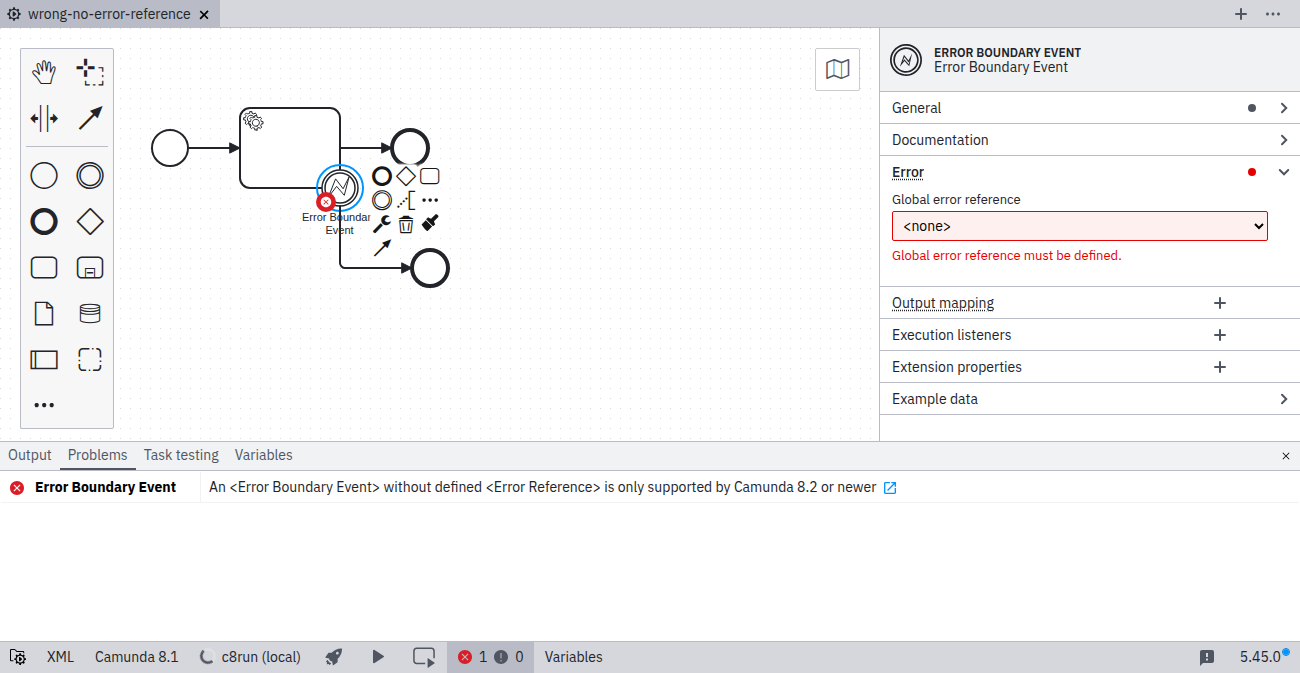Change element color with paint roller
This screenshot has width=1300, height=673.
point(430,223)
